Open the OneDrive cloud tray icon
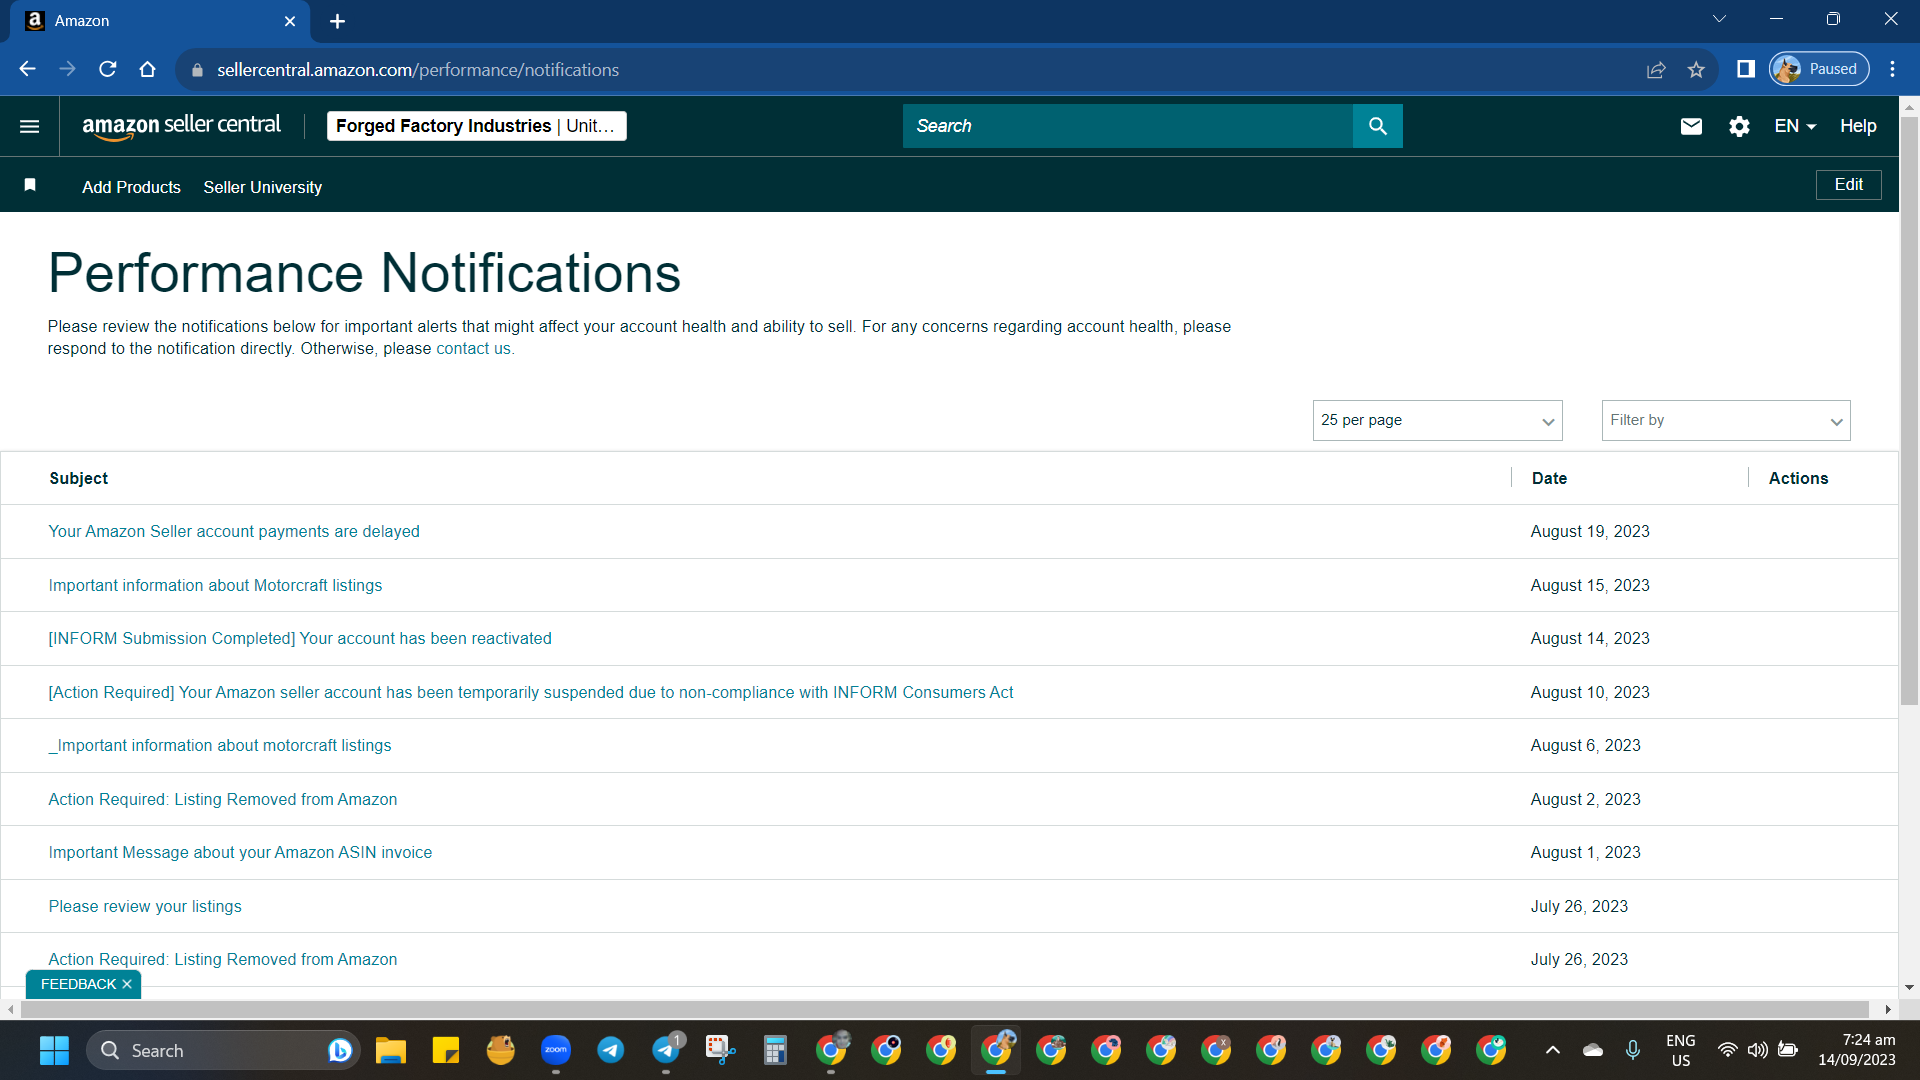 (x=1593, y=1050)
